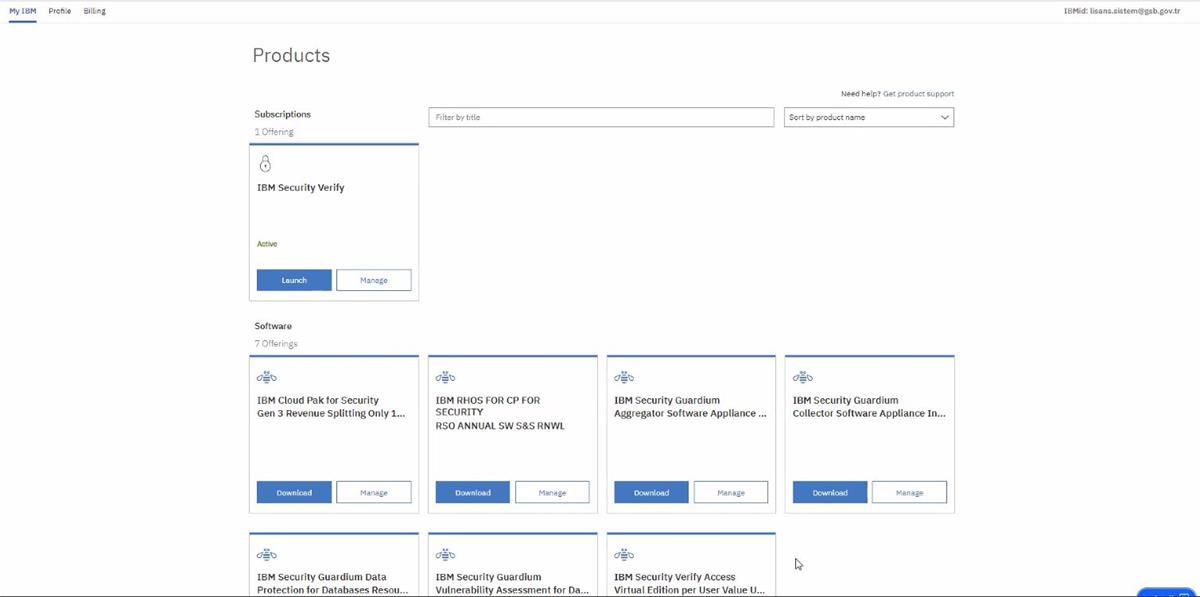Select the My IBM tab
Screen dimensions: 1200x597
pos(21,11)
